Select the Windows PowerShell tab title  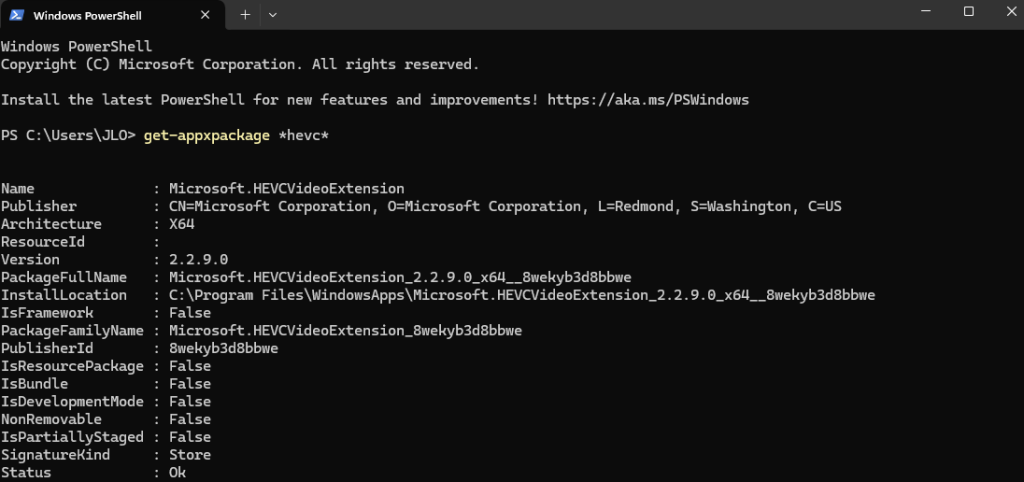click(x=87, y=15)
